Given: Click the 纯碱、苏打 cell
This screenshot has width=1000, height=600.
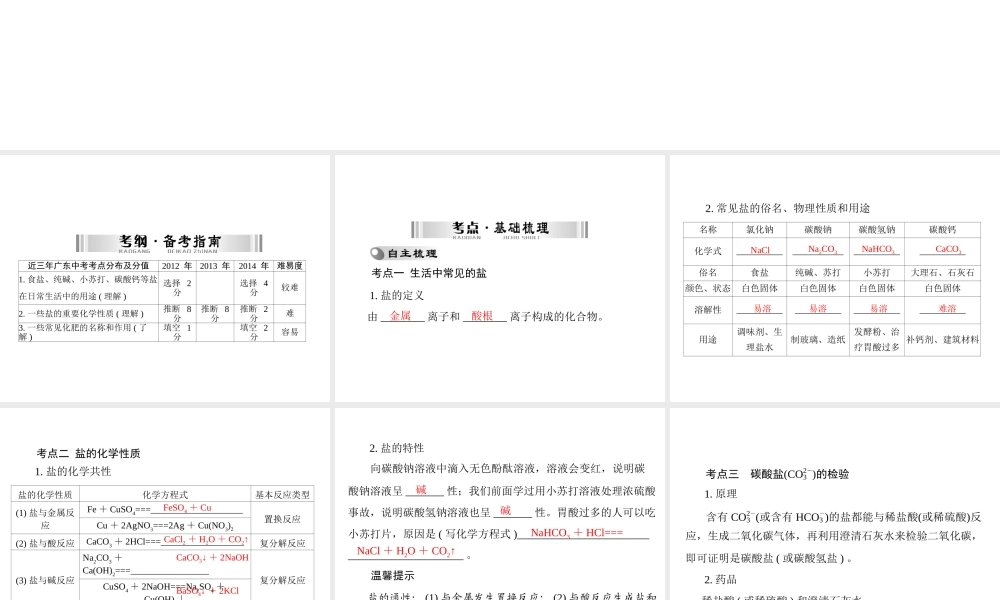Looking at the screenshot, I should click(x=818, y=272).
